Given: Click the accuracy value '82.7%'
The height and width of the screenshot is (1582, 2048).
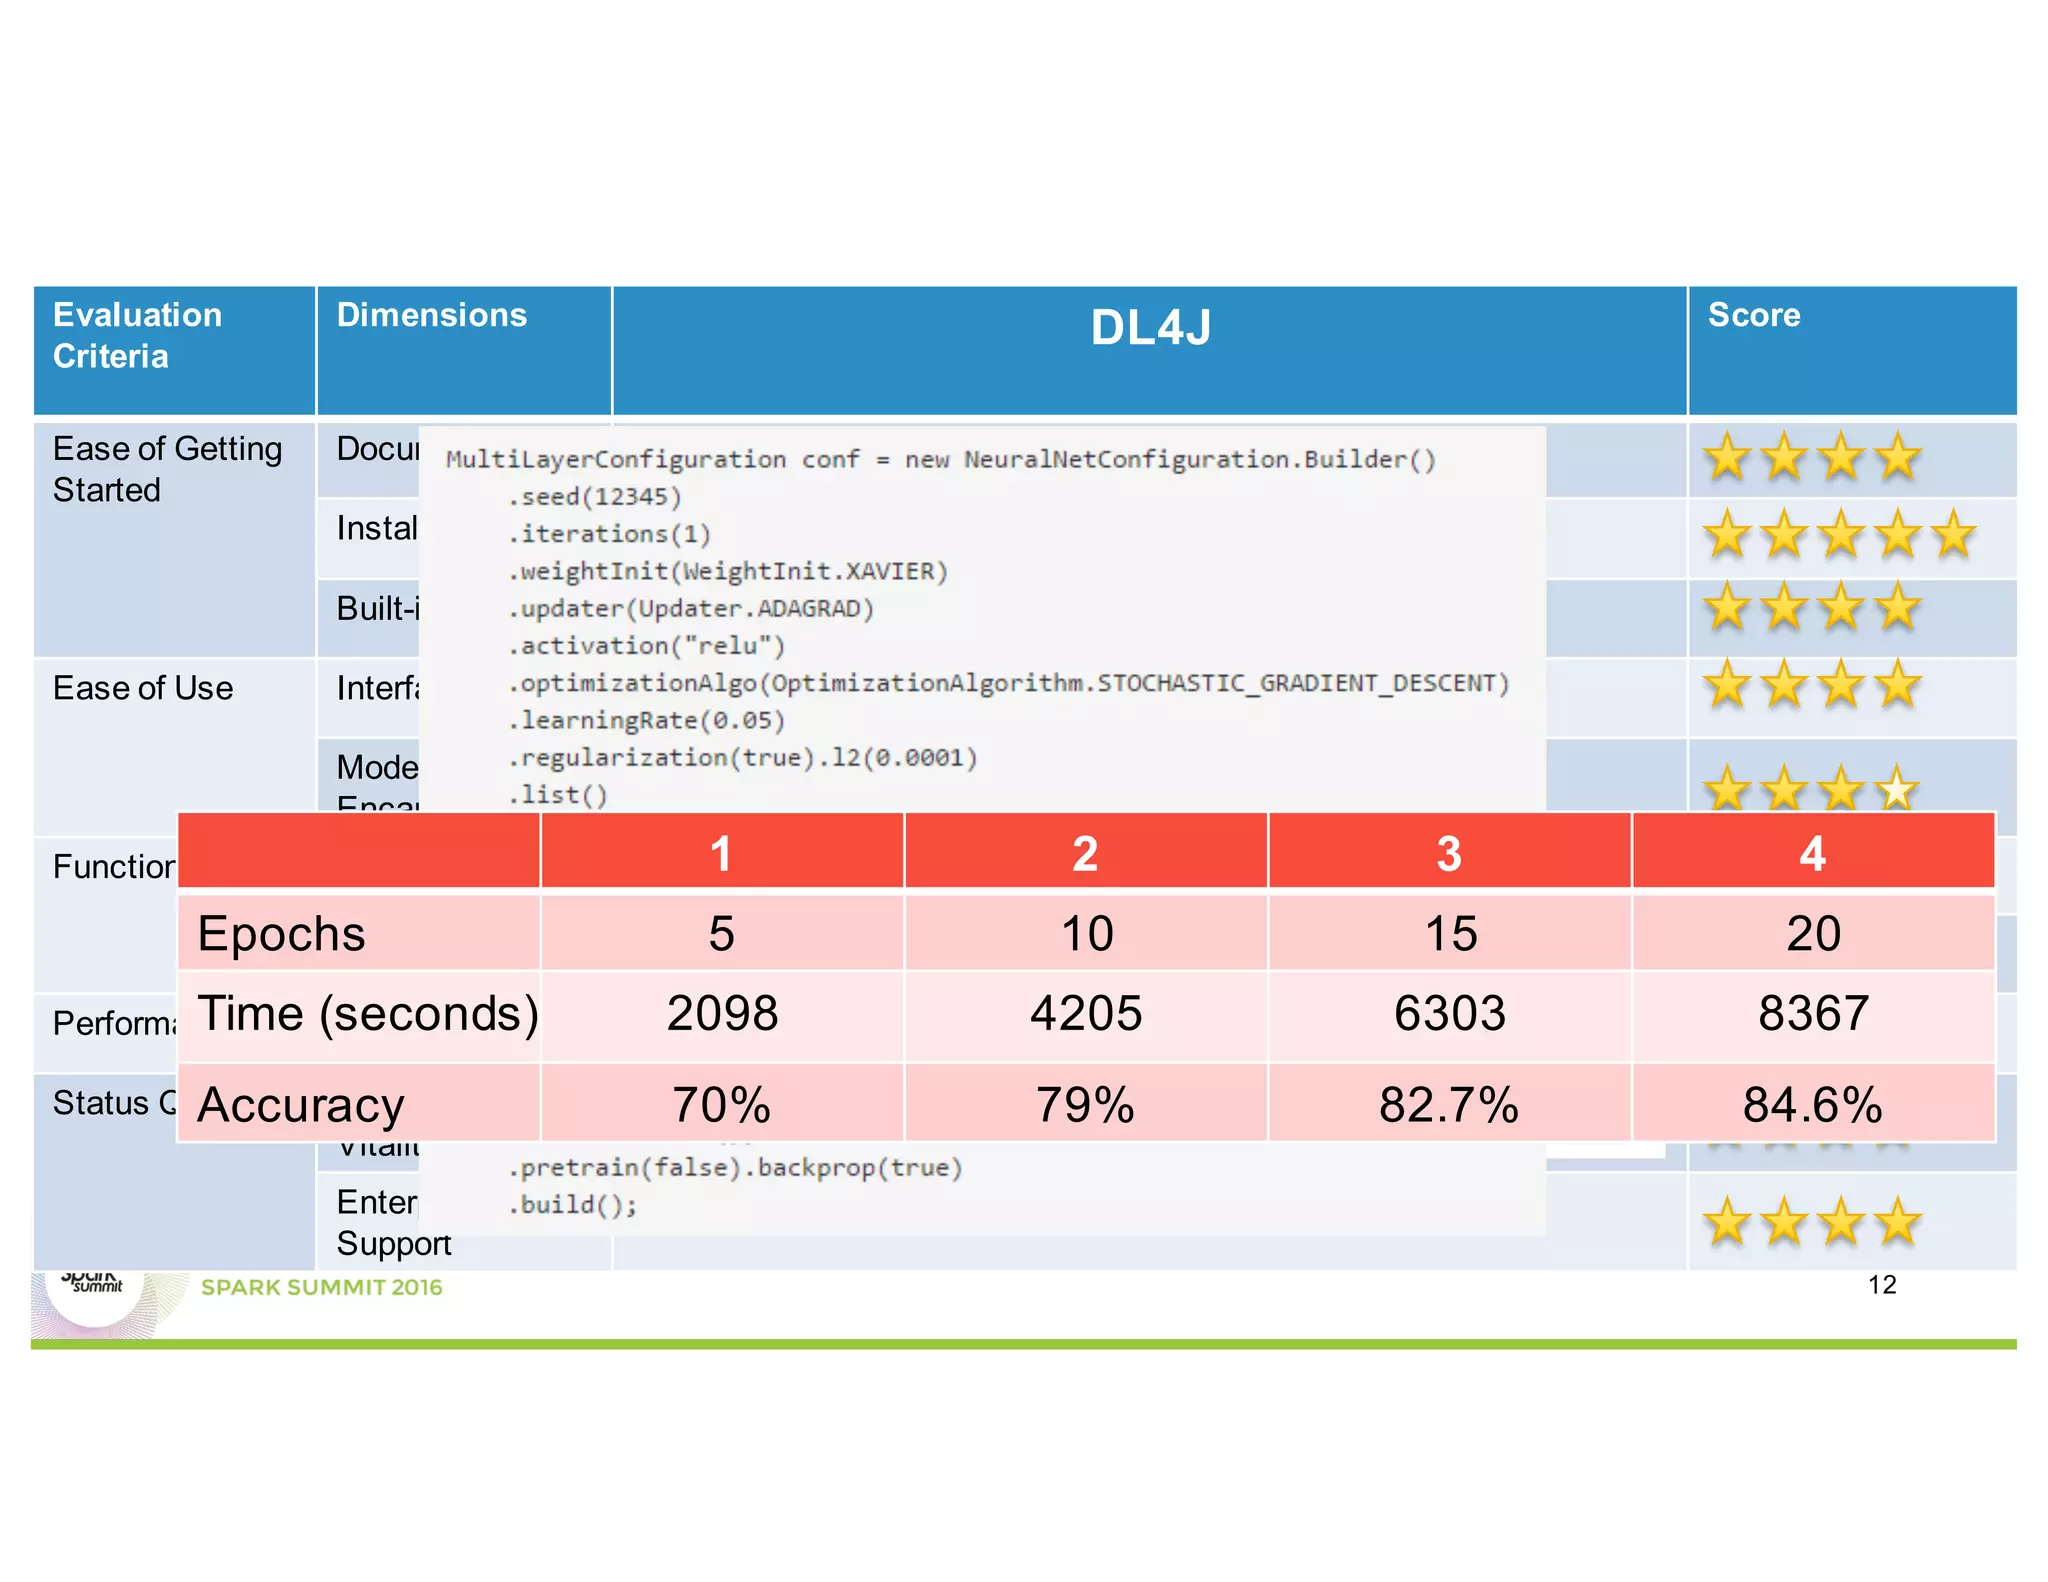Looking at the screenshot, I should [x=1450, y=1103].
